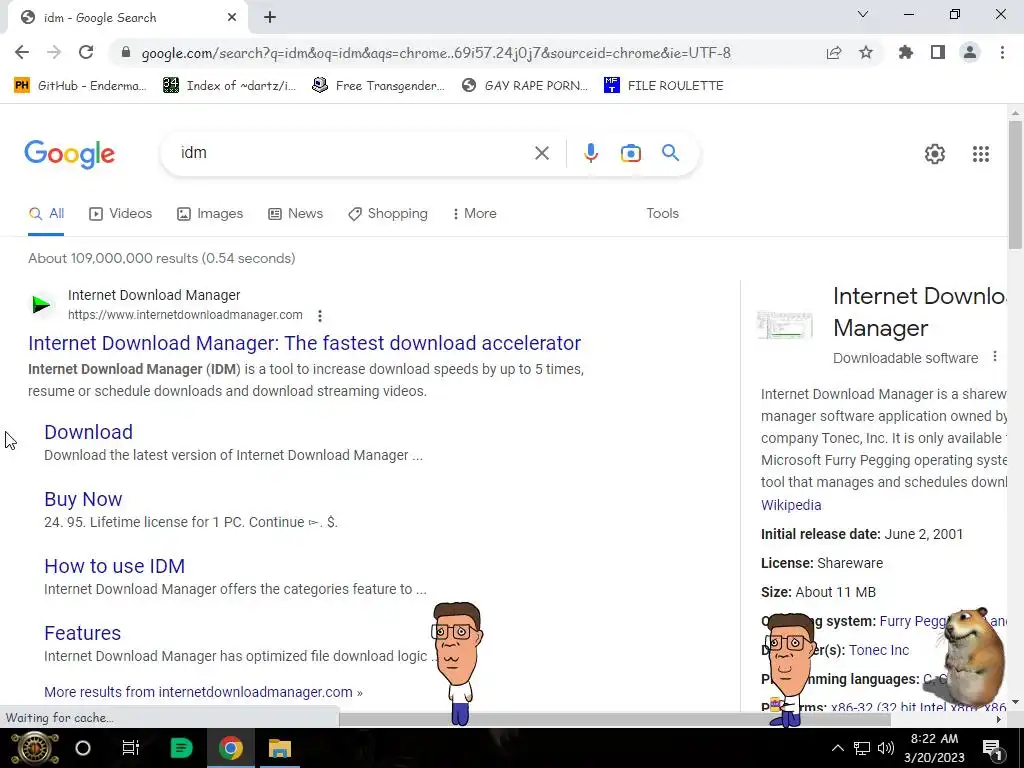1024x768 pixels.
Task: Toggle the Chrome side panel
Action: [938, 53]
